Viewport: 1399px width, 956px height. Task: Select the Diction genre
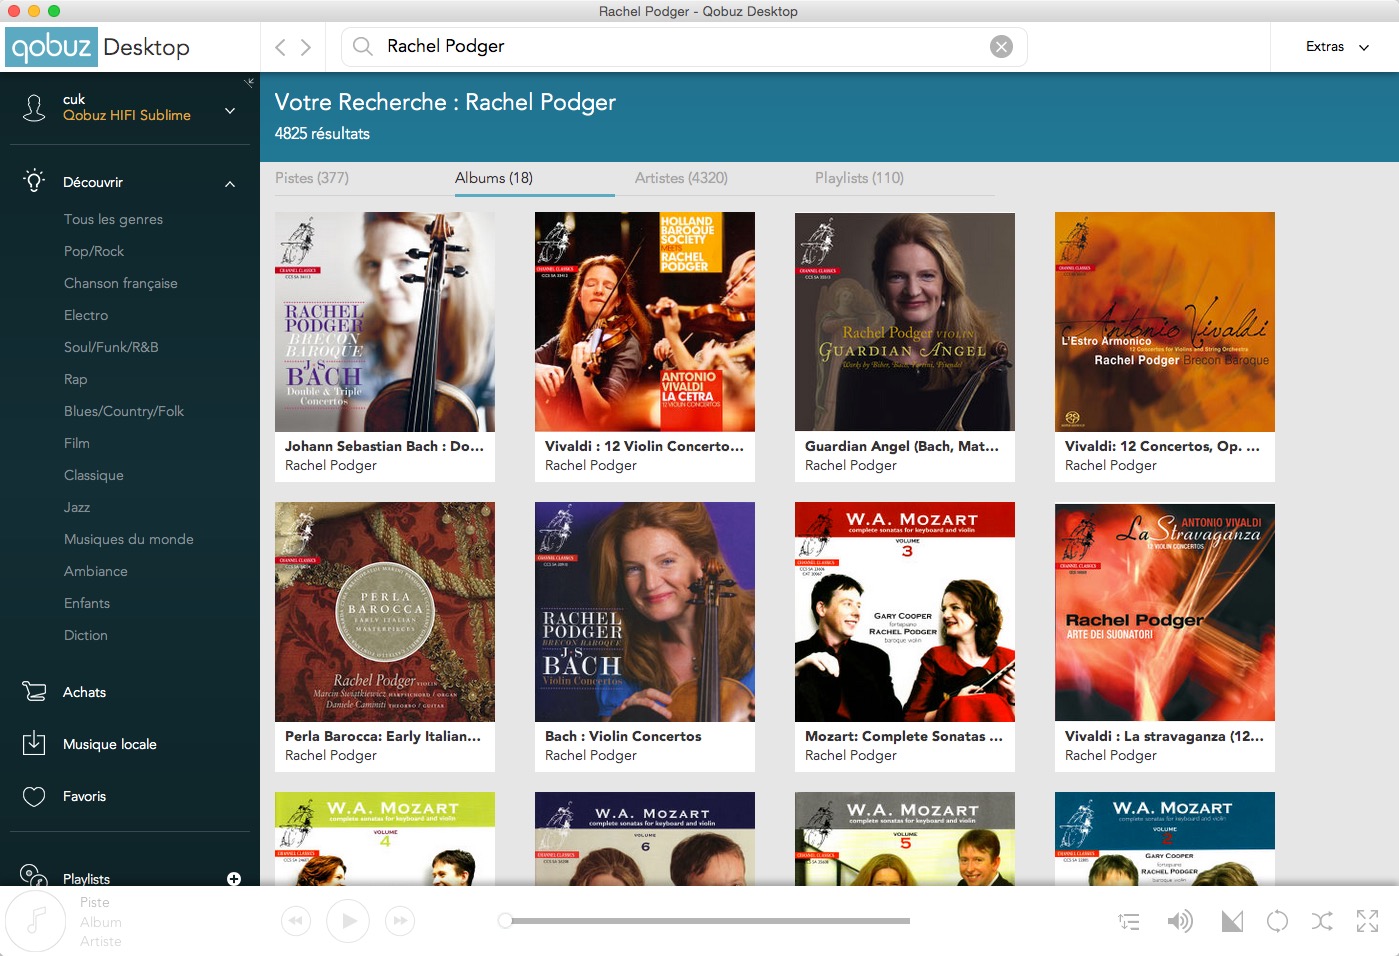click(86, 635)
